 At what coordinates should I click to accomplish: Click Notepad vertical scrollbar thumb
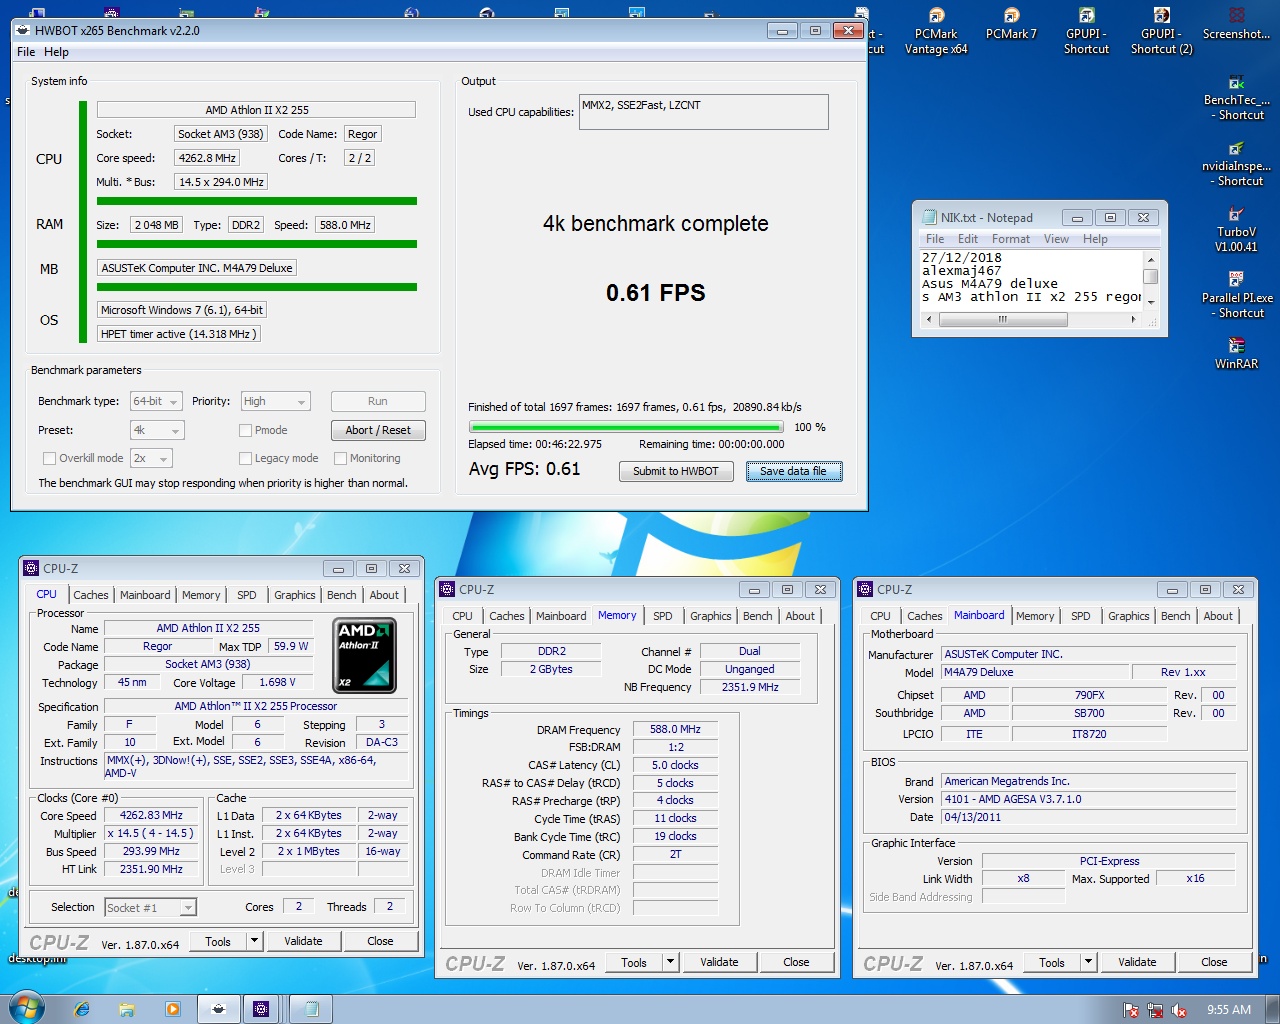point(1150,277)
